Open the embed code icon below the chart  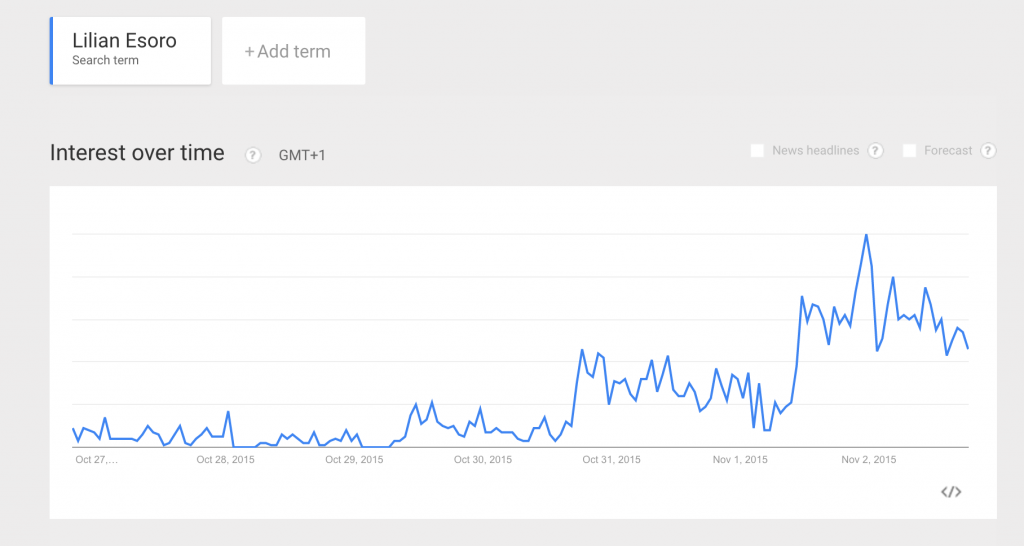[951, 491]
